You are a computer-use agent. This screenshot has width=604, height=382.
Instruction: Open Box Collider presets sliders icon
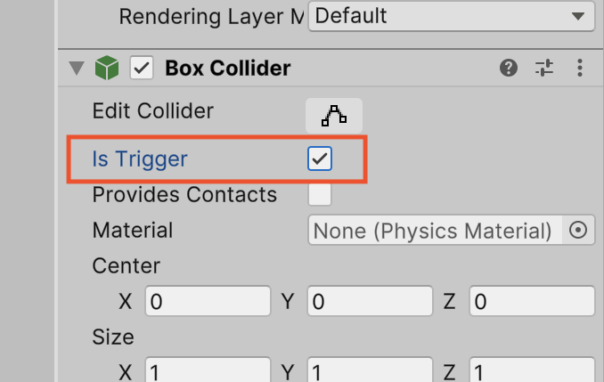pos(544,68)
